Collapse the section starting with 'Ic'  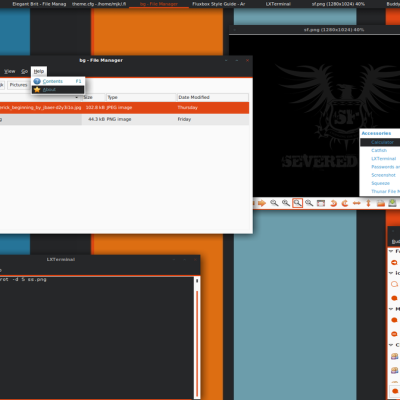pyautogui.click(x=391, y=273)
